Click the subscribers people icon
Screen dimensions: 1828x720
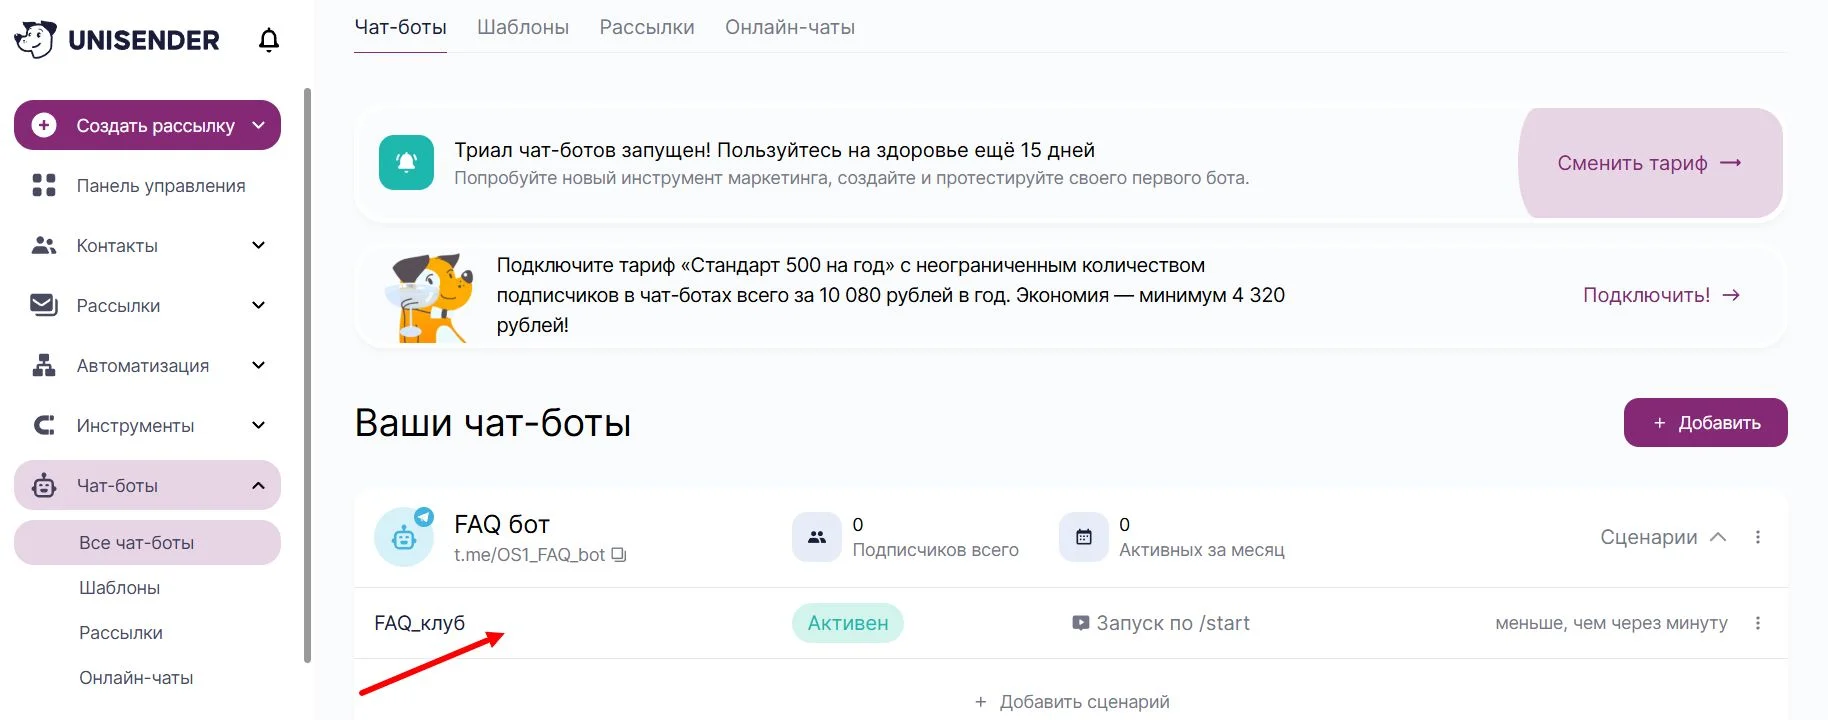(817, 537)
